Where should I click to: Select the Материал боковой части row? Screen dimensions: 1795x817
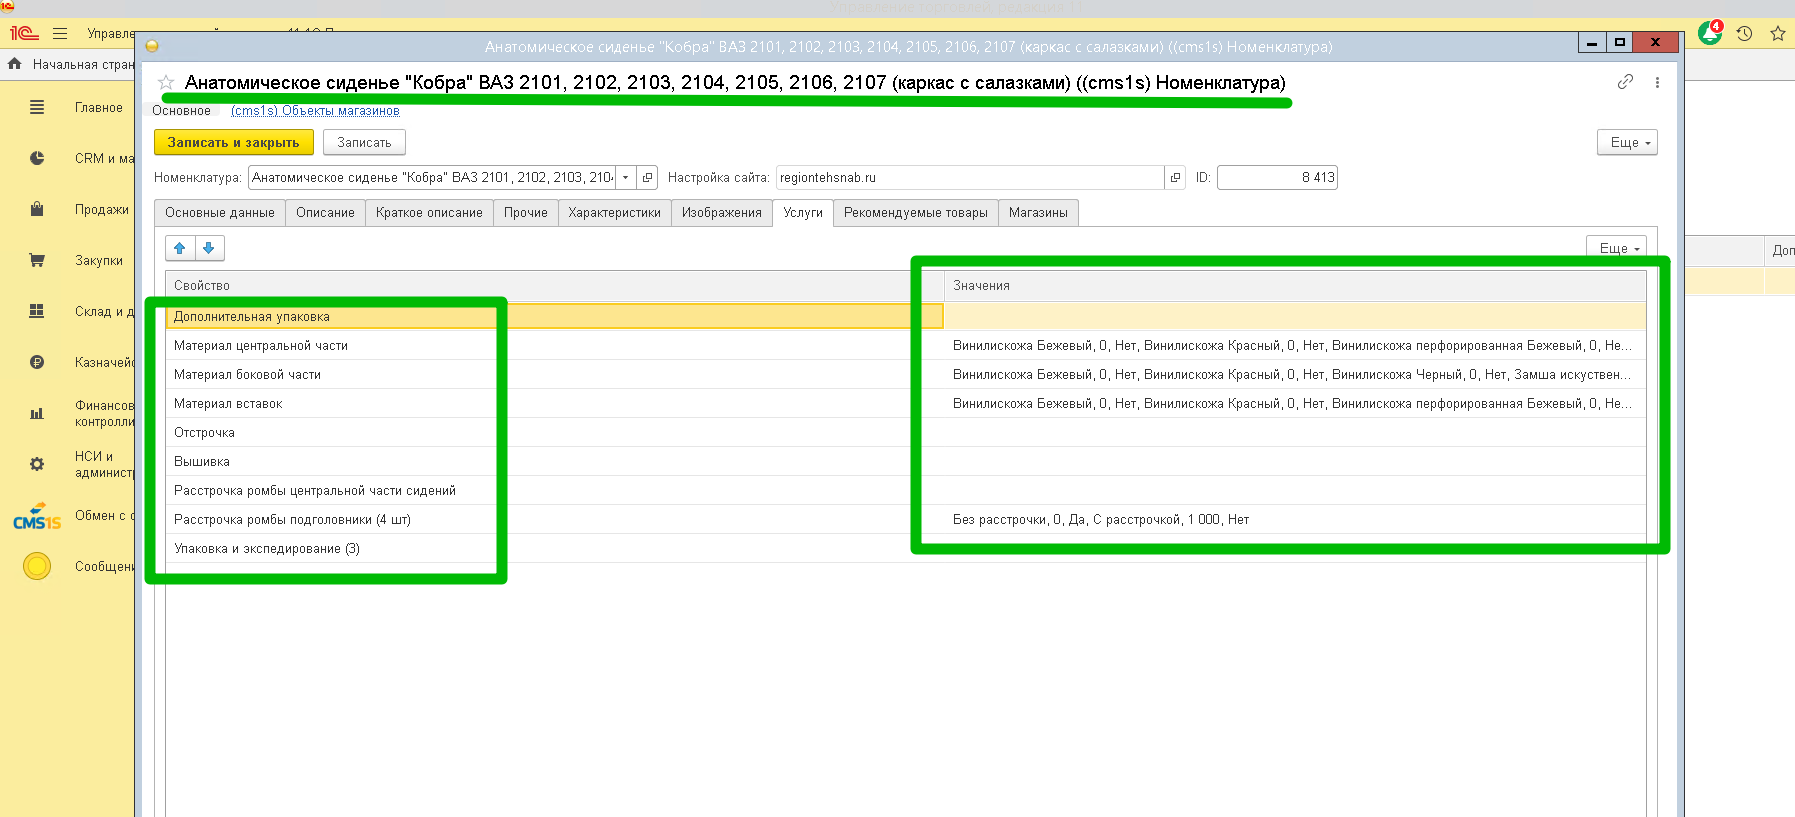click(x=248, y=375)
